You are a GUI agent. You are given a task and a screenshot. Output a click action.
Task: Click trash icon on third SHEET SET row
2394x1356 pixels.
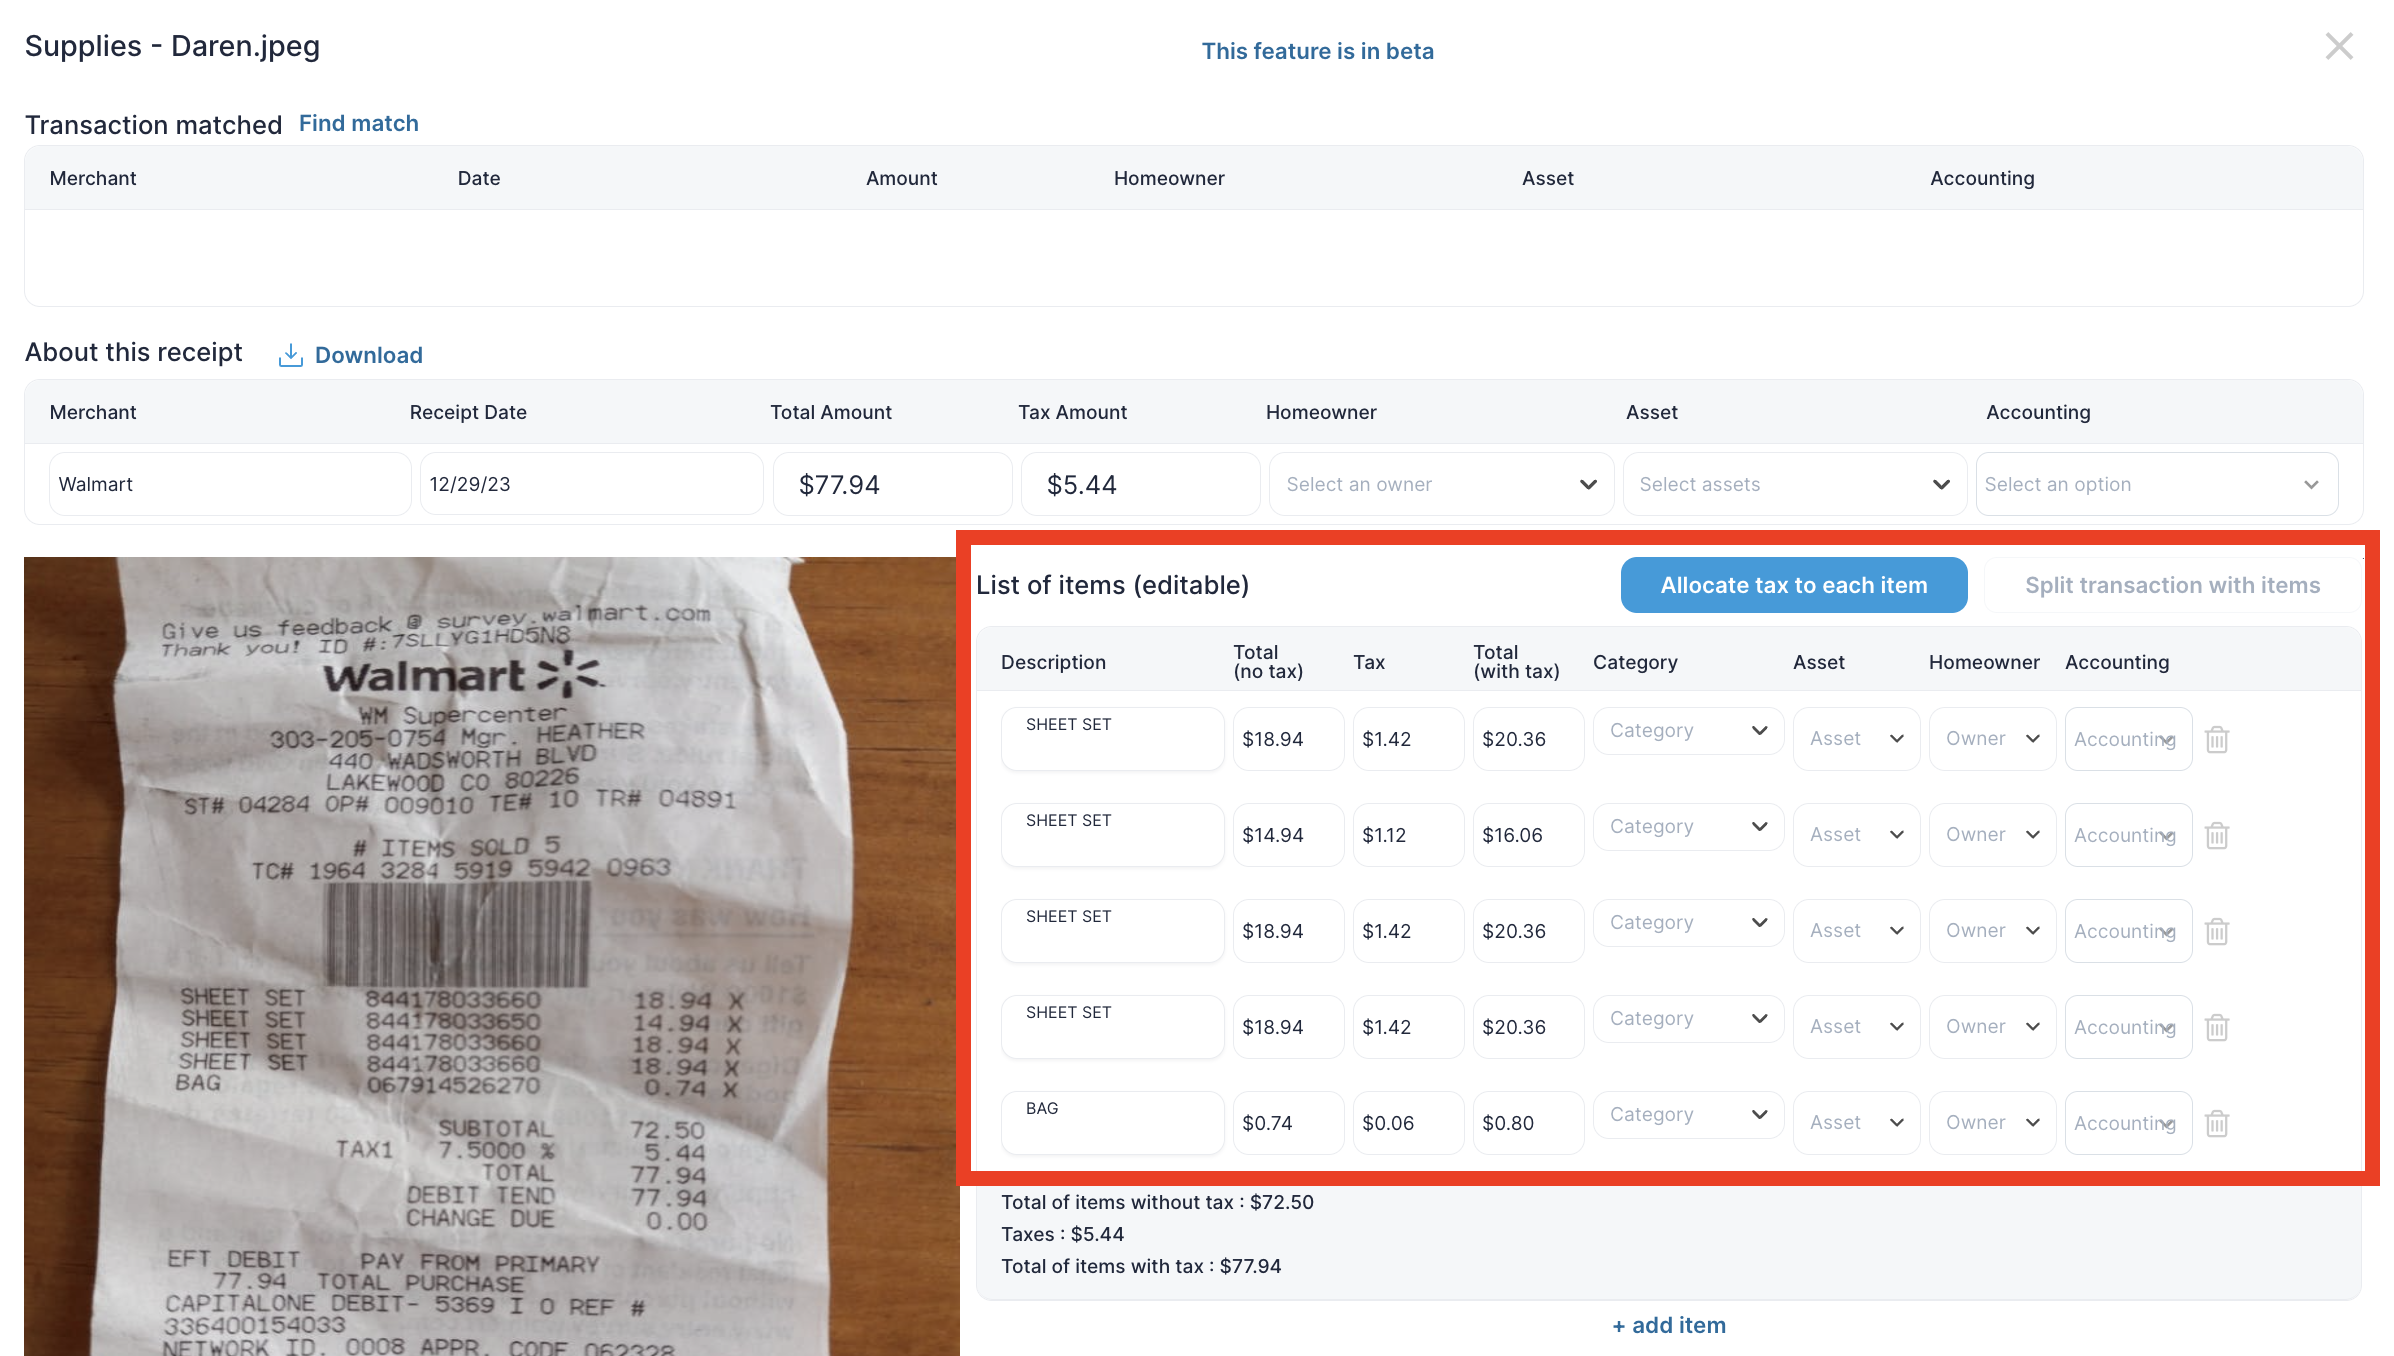click(2217, 931)
